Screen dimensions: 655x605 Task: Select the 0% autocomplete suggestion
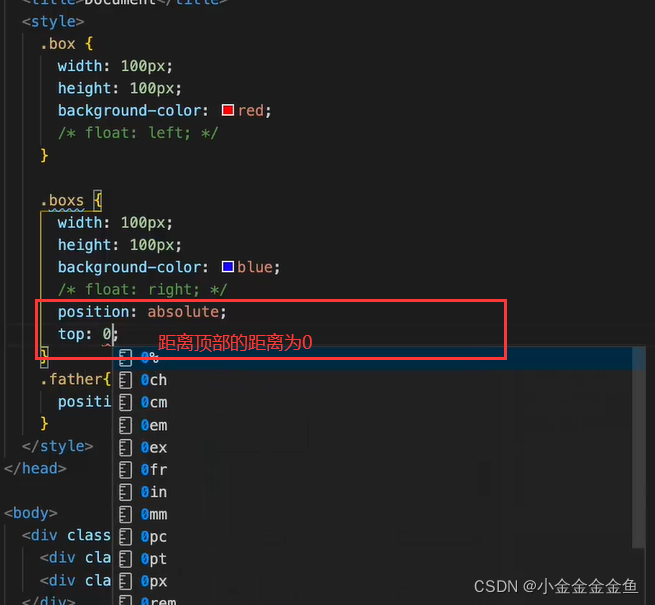point(373,358)
